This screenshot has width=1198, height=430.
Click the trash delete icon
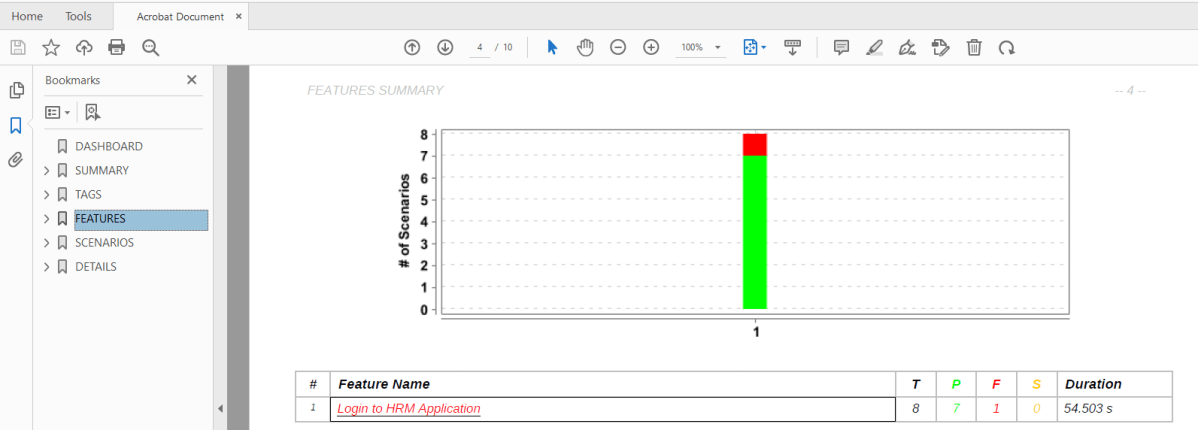[974, 47]
